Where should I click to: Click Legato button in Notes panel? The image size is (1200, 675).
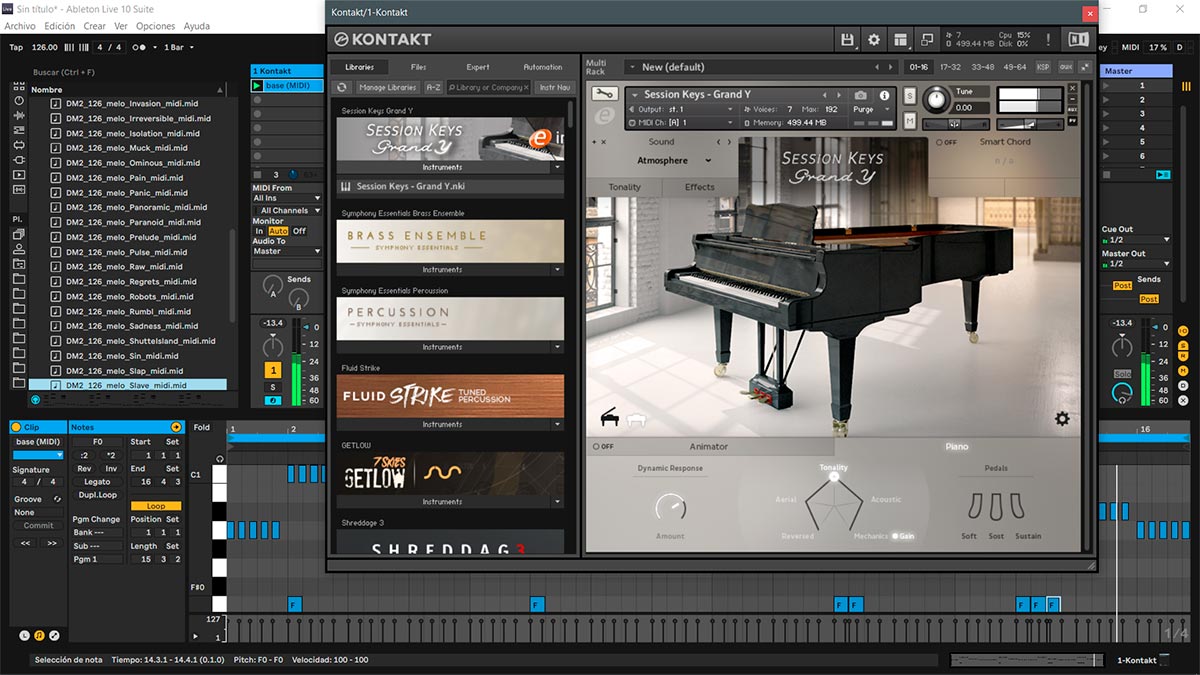pos(97,482)
